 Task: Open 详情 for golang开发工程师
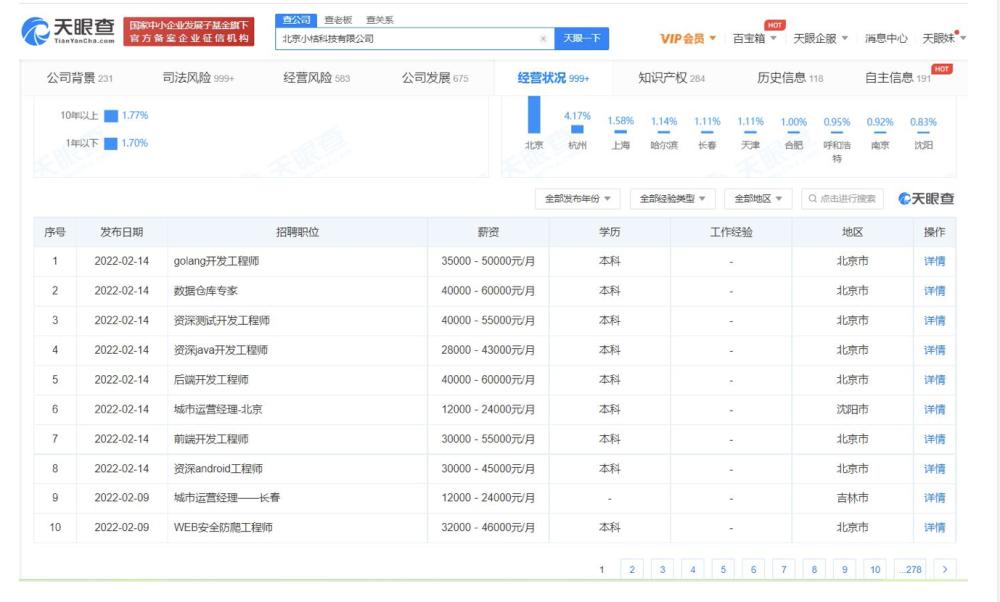click(934, 261)
